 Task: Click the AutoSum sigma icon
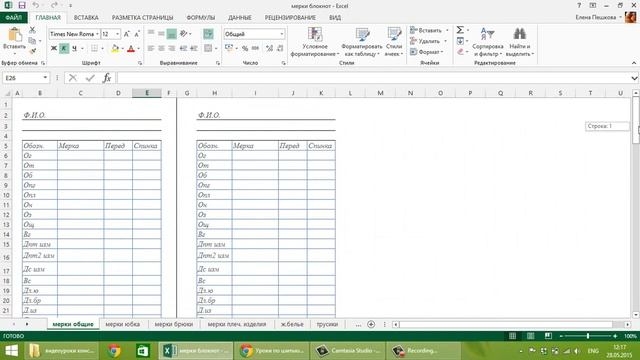click(x=460, y=30)
